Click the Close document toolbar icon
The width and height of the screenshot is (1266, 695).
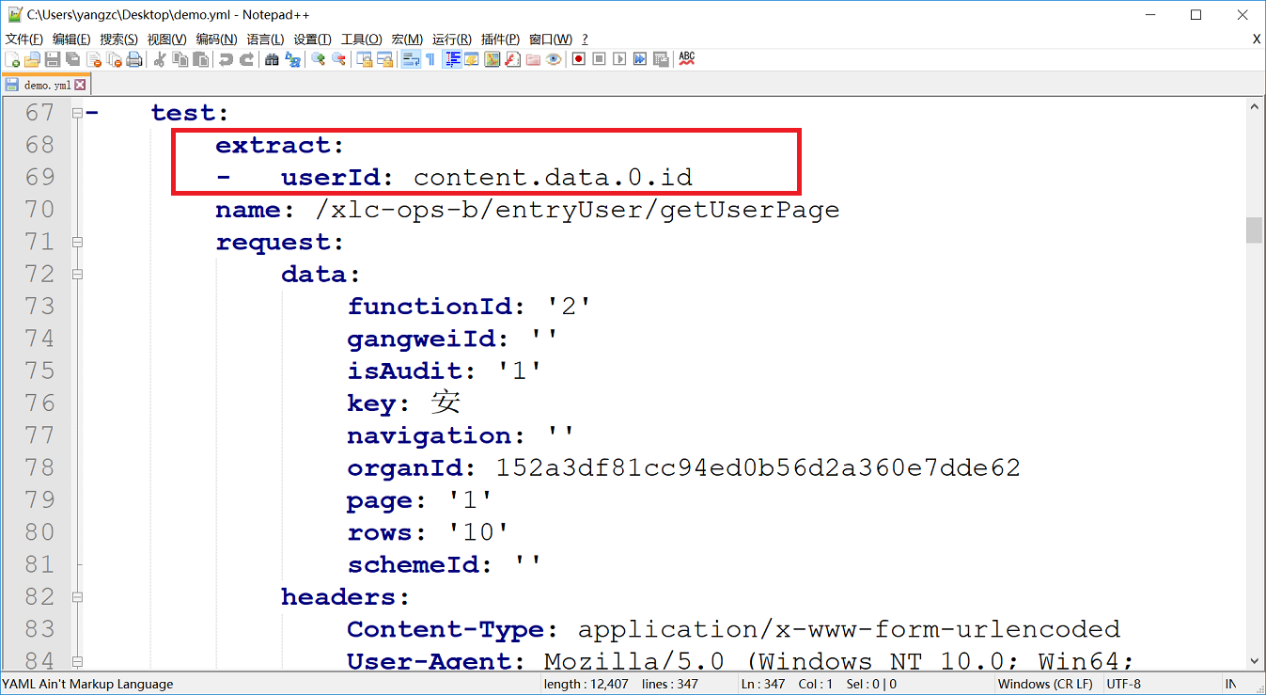94,60
